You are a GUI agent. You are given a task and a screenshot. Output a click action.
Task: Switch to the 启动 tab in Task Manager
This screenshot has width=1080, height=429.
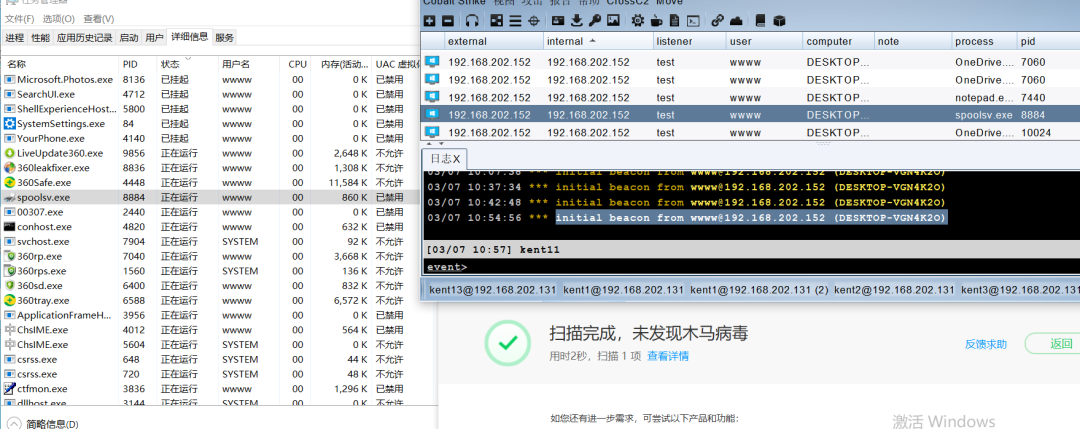click(x=129, y=38)
